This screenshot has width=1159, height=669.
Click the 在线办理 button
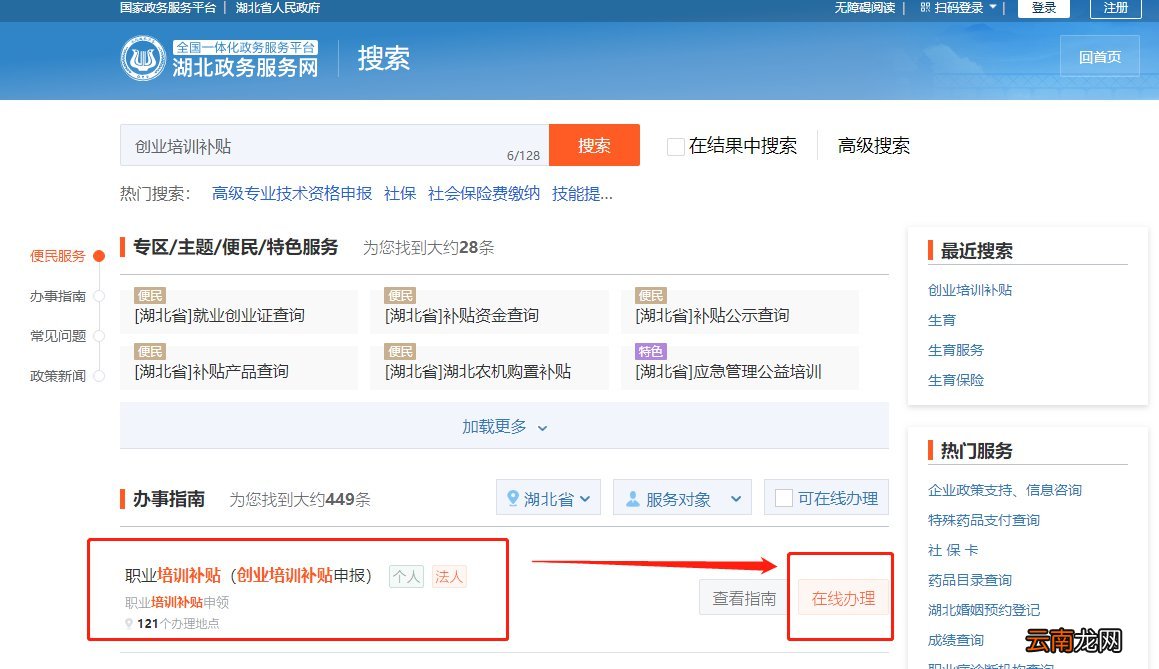click(843, 598)
